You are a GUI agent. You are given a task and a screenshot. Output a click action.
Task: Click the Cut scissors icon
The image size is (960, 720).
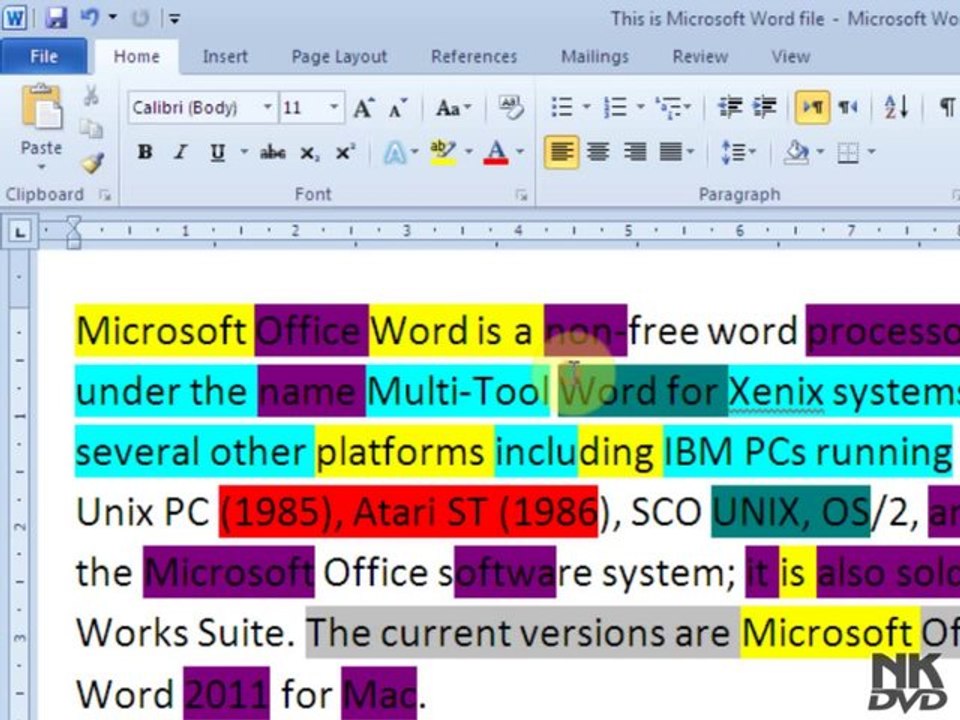(91, 96)
